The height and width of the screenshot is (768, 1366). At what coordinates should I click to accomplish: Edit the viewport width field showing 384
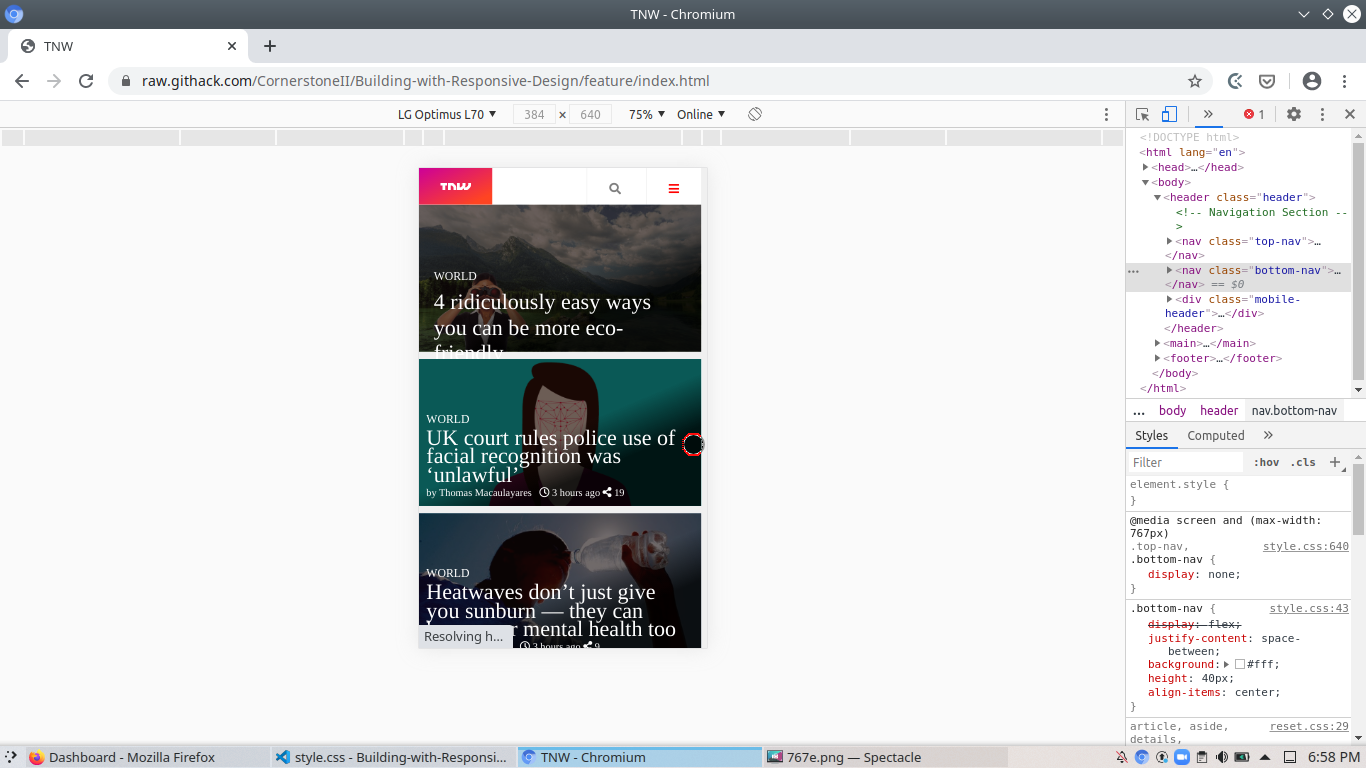[534, 114]
